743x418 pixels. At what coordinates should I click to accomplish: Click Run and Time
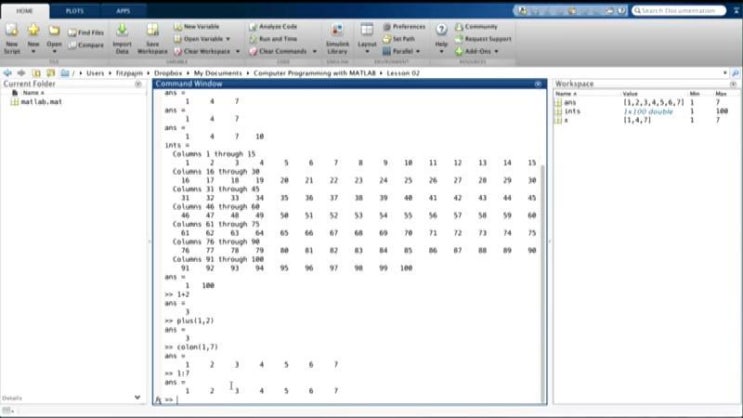pos(273,39)
